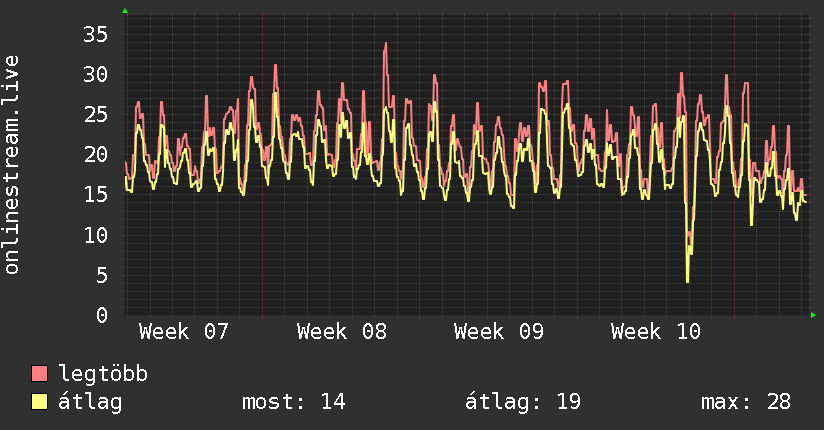Click the 'átlag: 19' average value
824x430 pixels.
click(523, 402)
